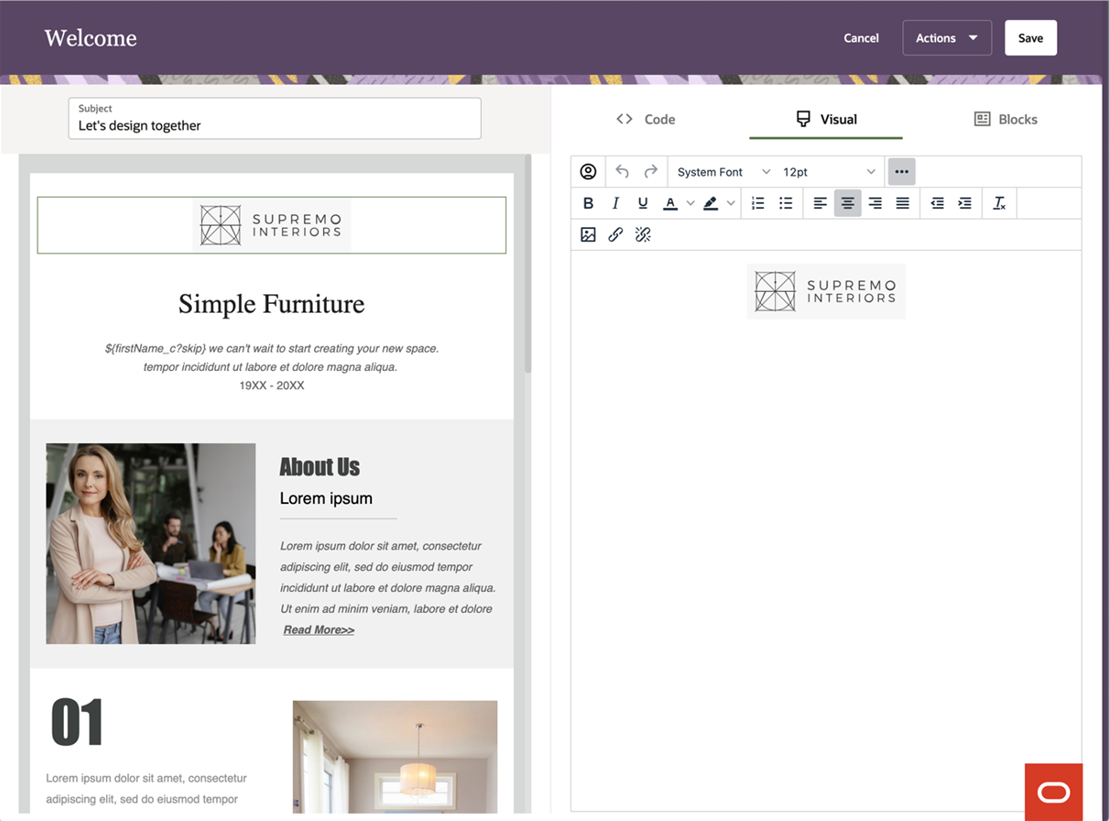Toggle the more options ellipsis button

coord(901,171)
